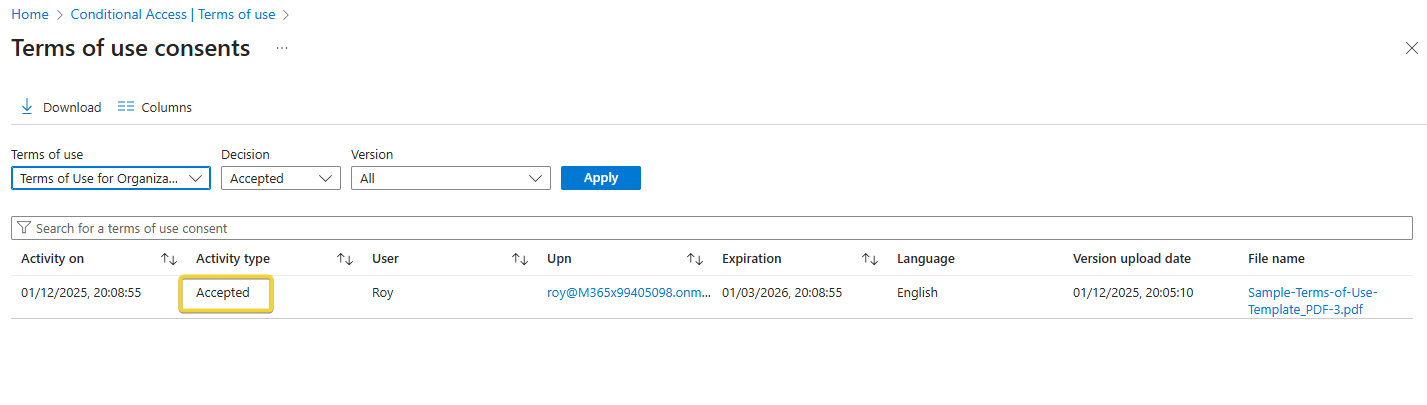
Task: Open Conditional Access Terms of use breadcrumb
Action: coord(174,15)
